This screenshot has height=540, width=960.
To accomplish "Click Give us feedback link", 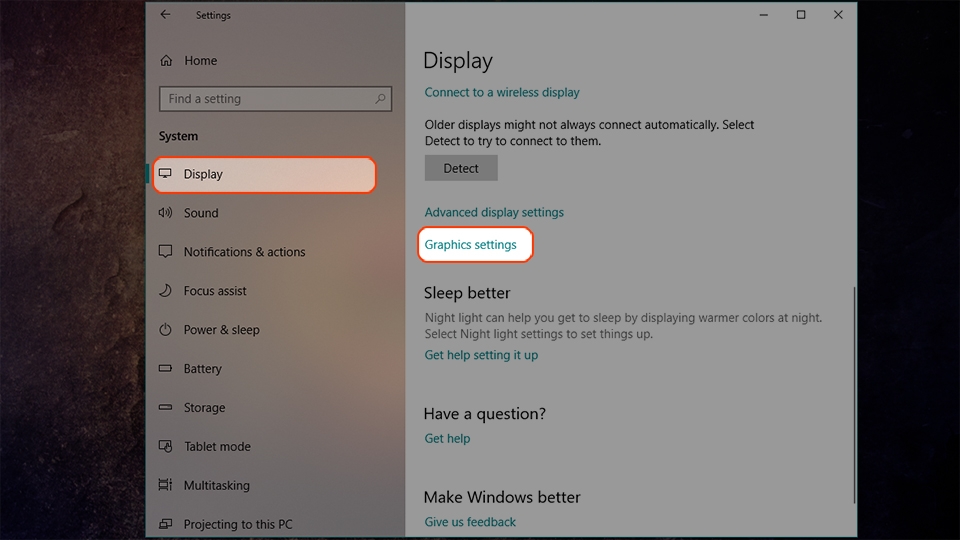I will pyautogui.click(x=470, y=522).
